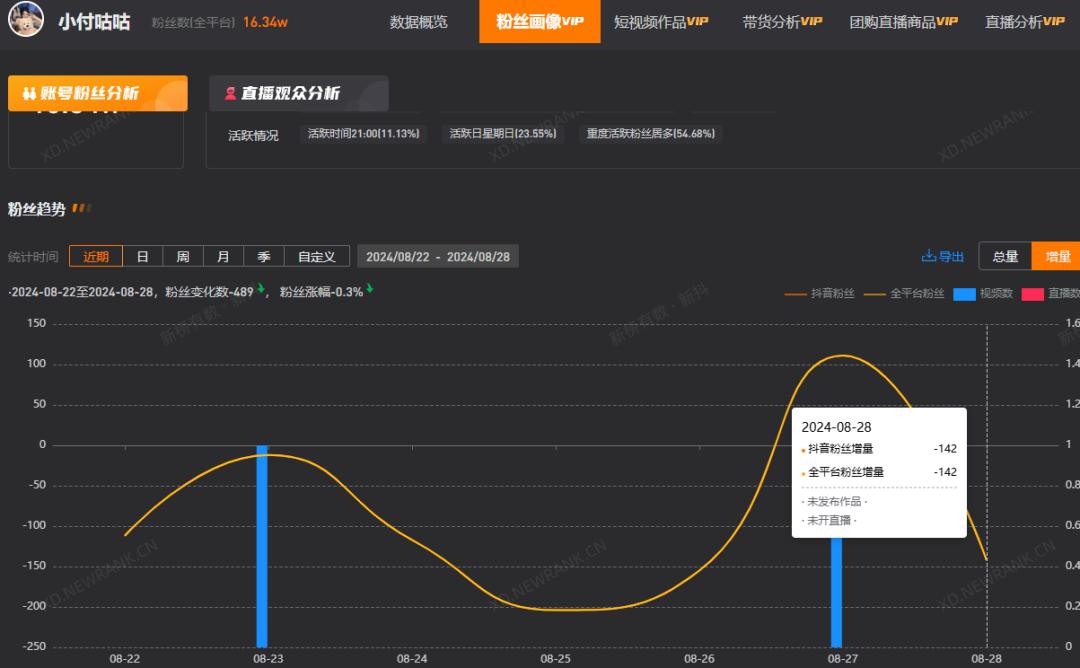This screenshot has width=1080, height=668.
Task: Select the 周 weekly statistics option
Action: (x=183, y=257)
